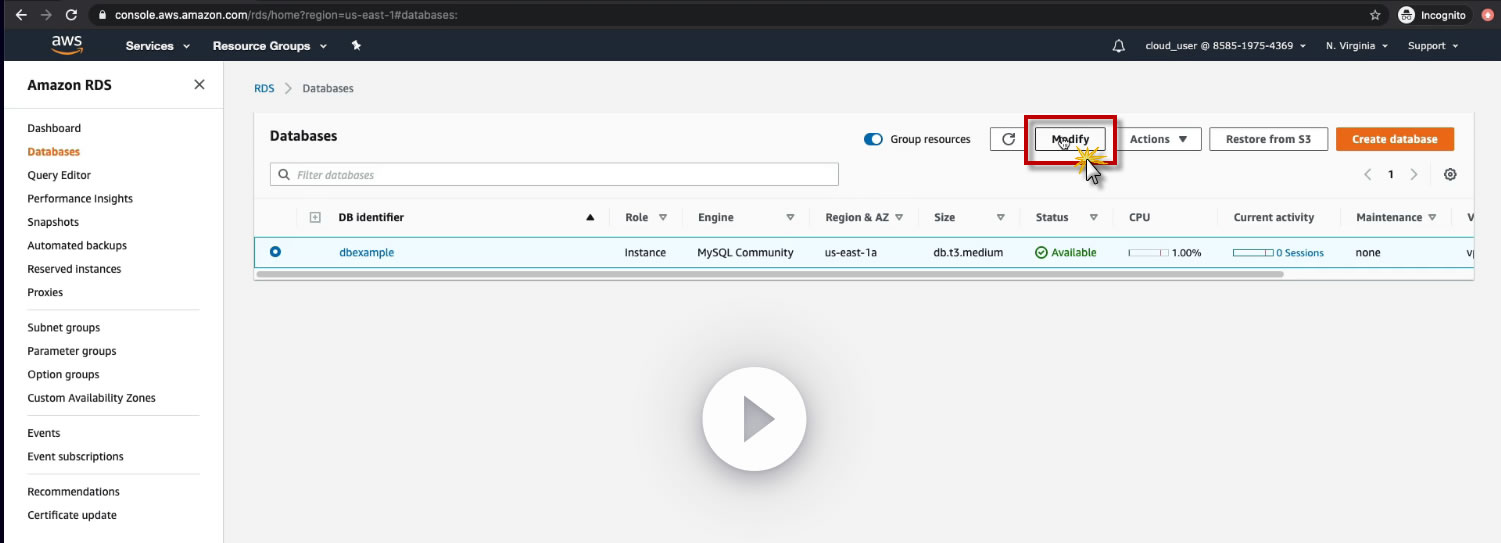
Task: Open Subnet groups in sidebar
Action: 64,327
